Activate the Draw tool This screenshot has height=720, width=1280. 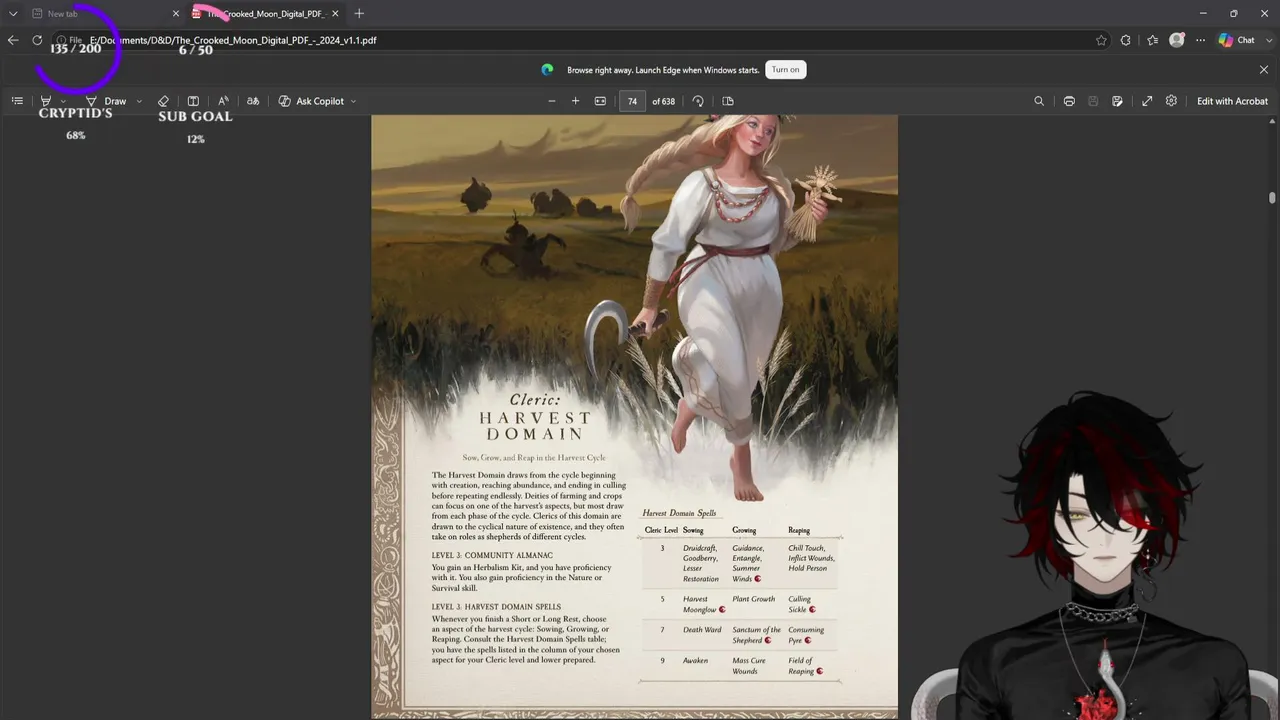(106, 101)
